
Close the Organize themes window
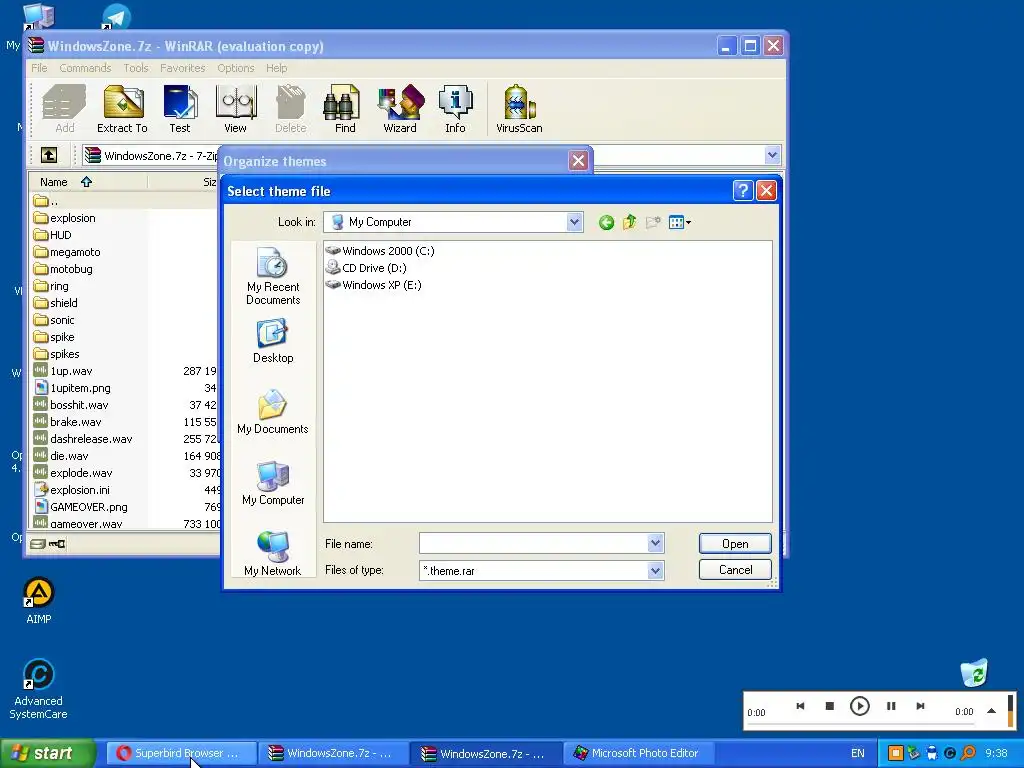click(578, 161)
